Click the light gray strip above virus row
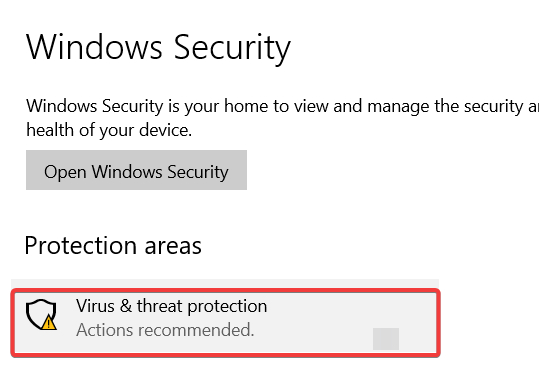The image size is (539, 370). point(225,283)
